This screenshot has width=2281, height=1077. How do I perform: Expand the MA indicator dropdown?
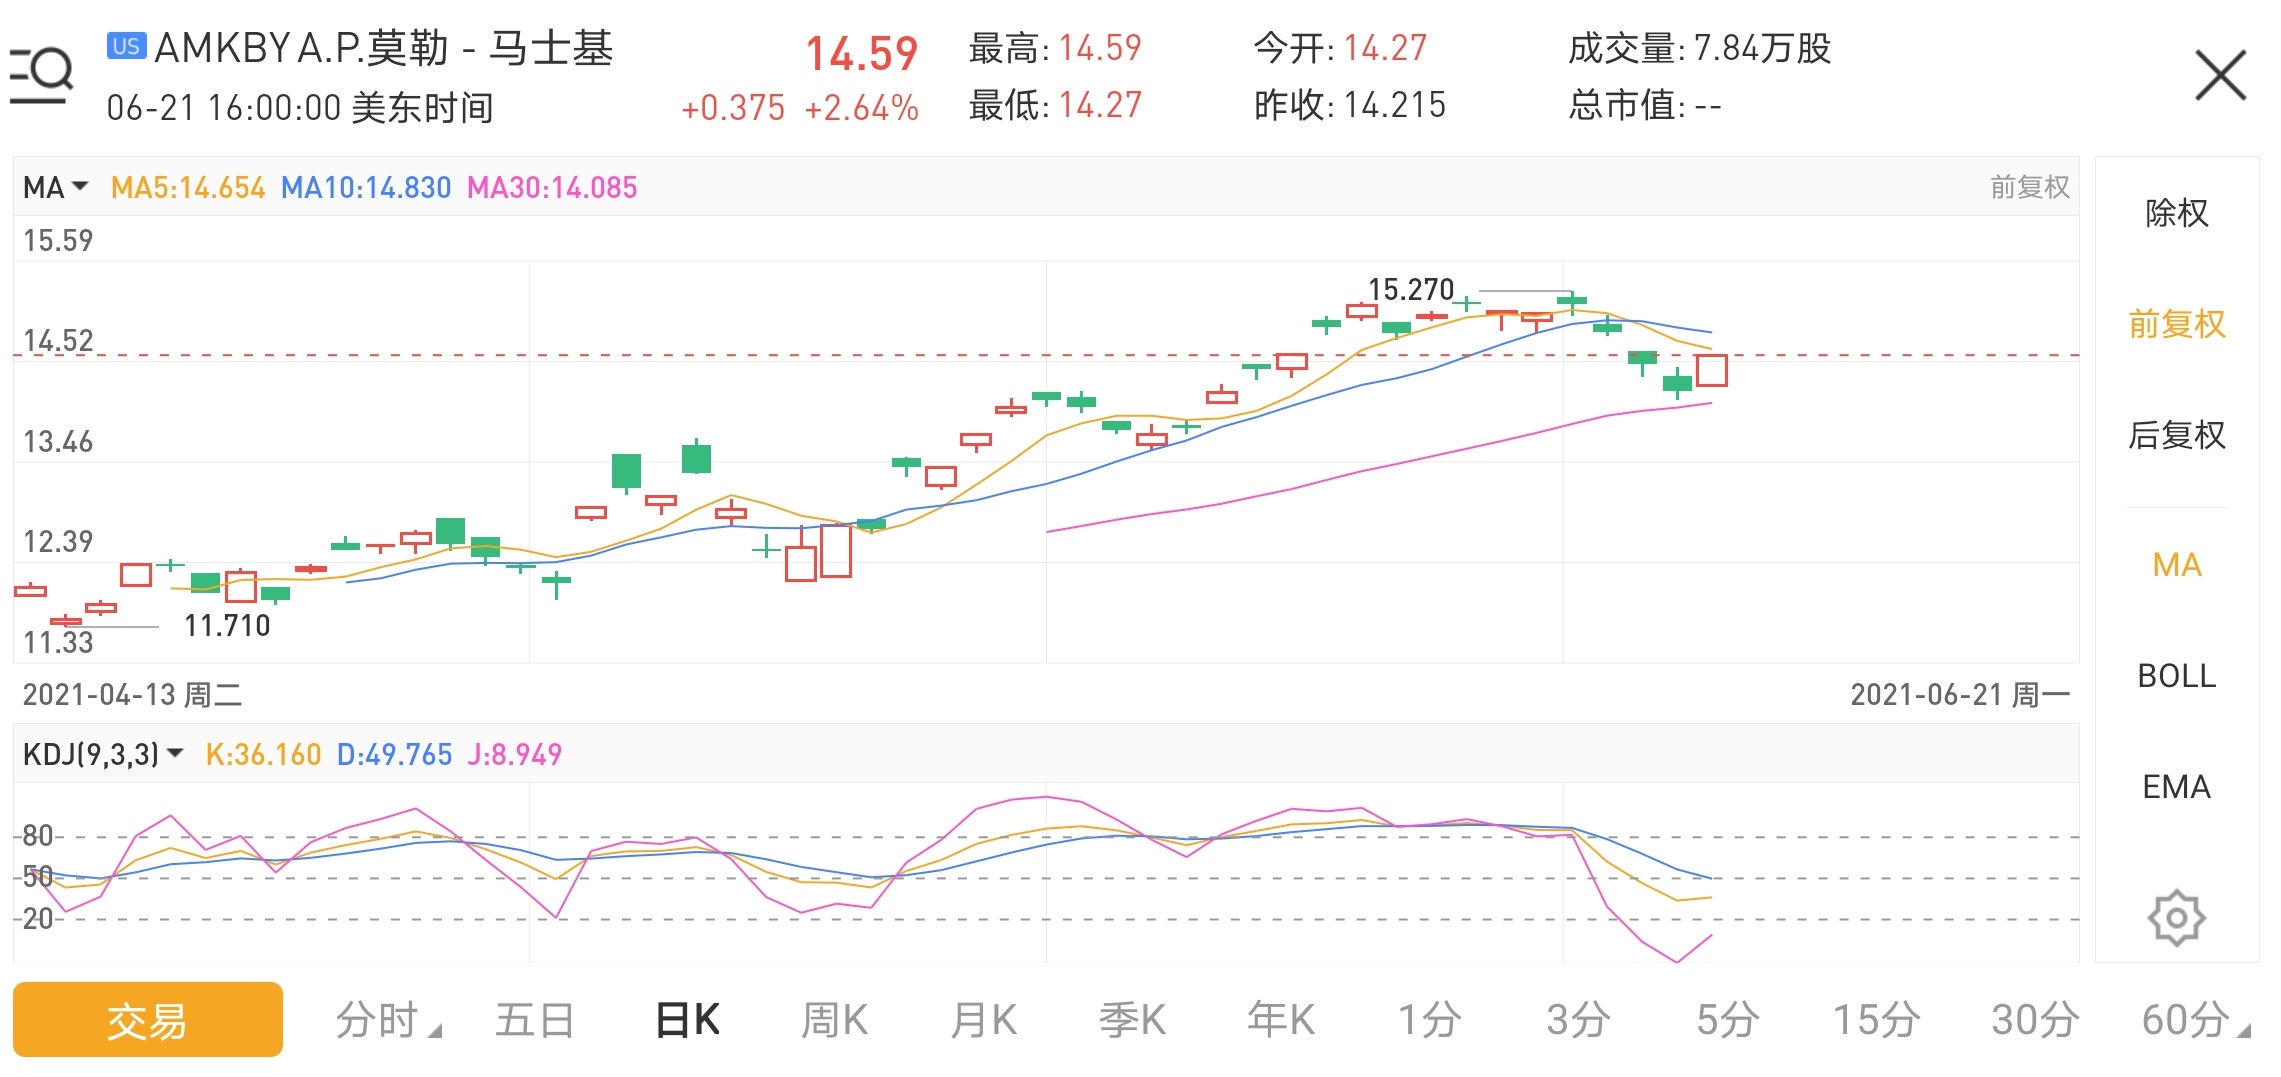pos(56,187)
